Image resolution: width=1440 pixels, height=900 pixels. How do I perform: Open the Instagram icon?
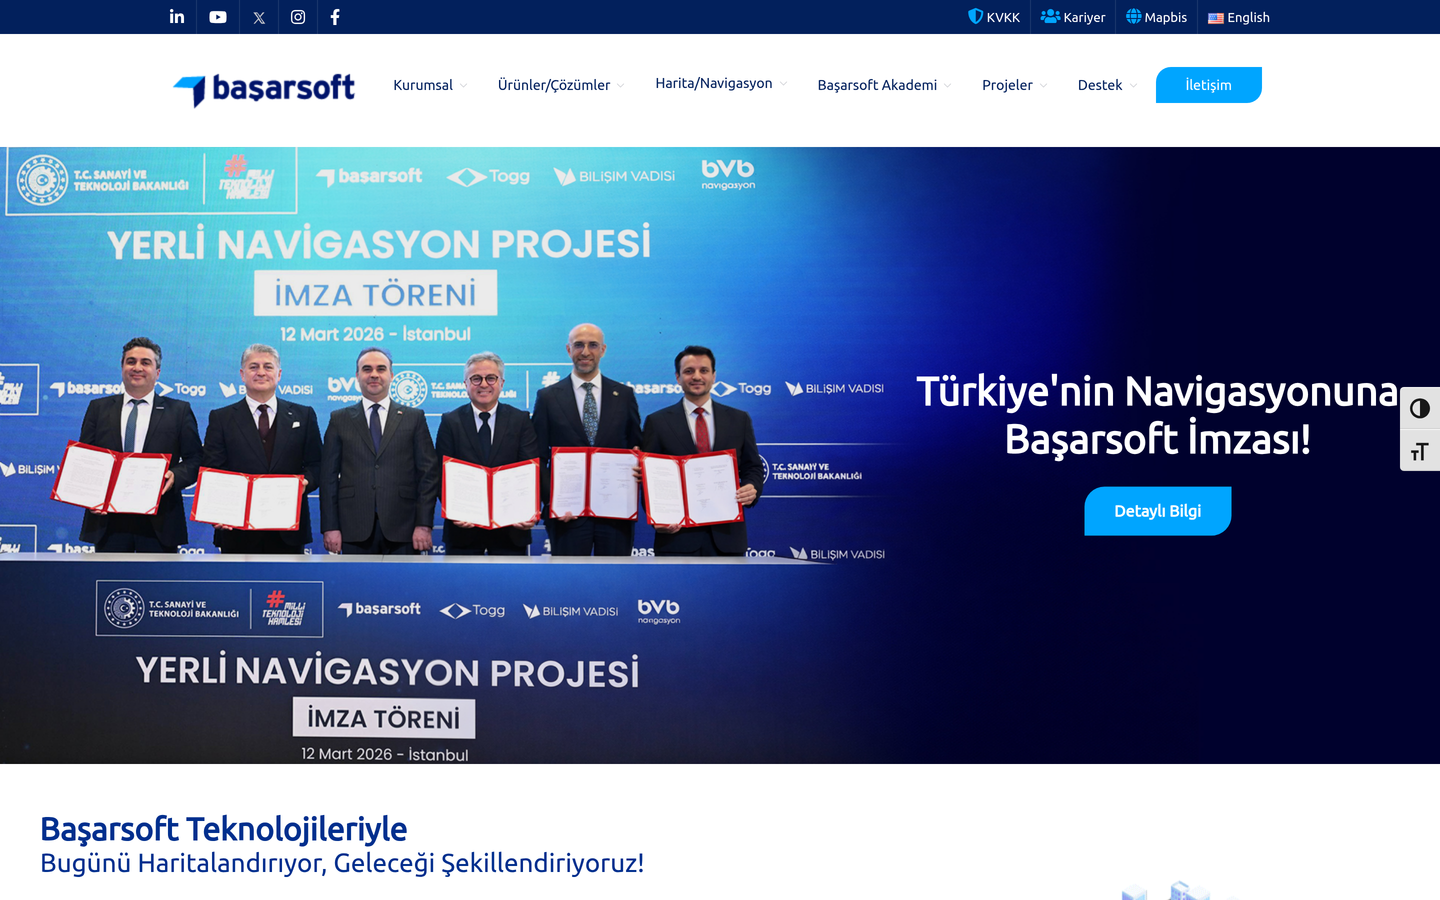298,17
